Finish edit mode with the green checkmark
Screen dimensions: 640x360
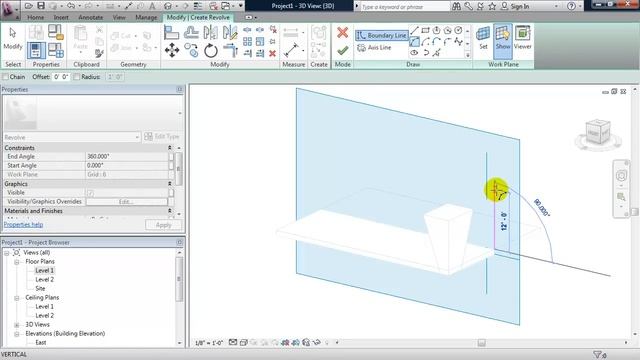tap(342, 50)
